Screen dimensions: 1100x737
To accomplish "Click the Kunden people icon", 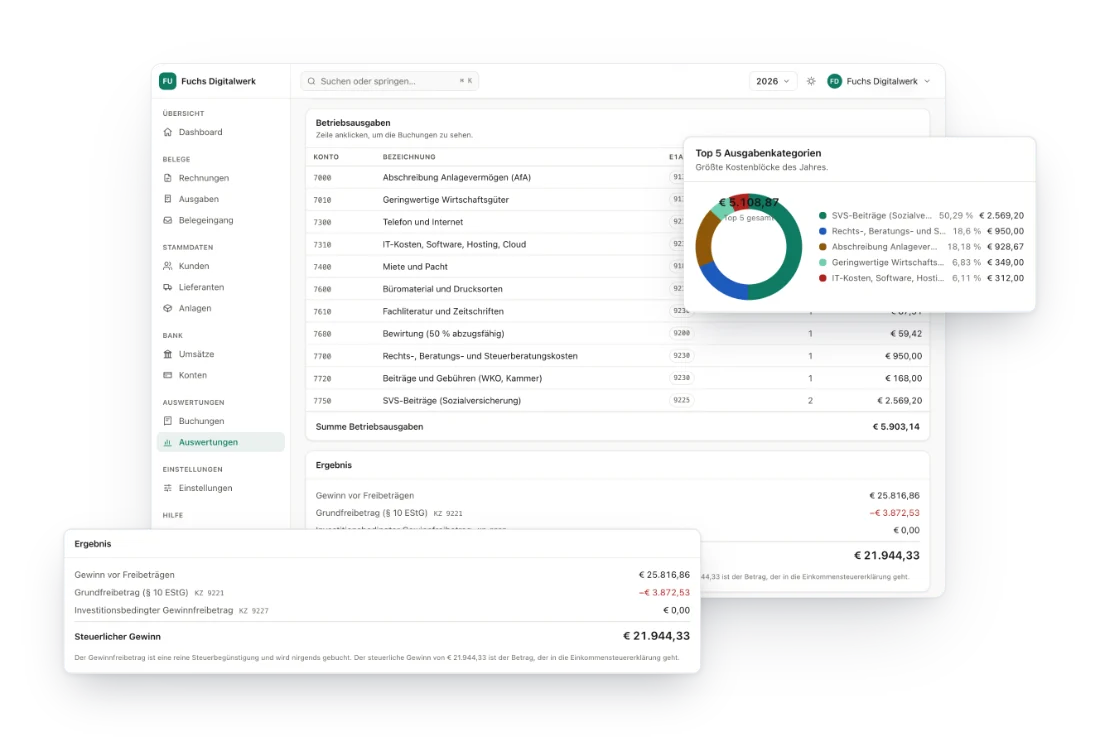I will (168, 266).
